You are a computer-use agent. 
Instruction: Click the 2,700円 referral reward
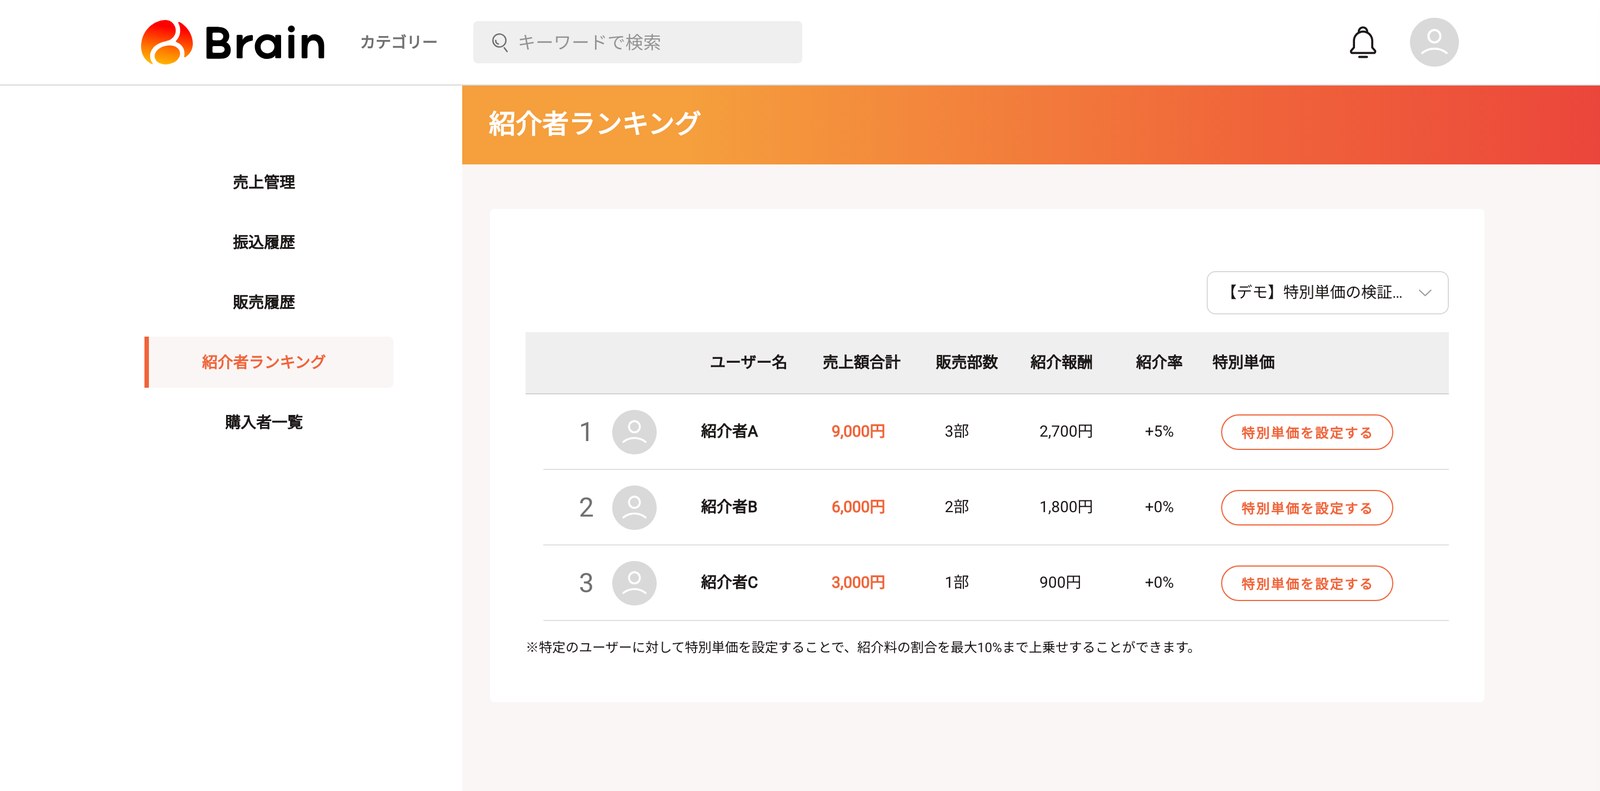(x=1066, y=431)
